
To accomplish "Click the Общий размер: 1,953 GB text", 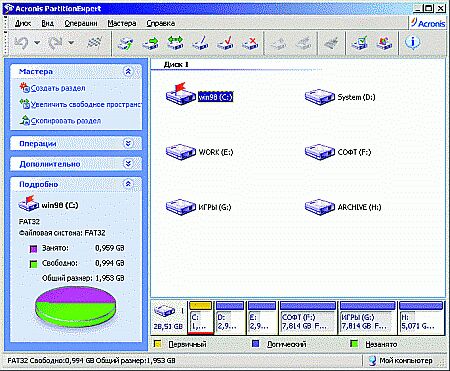I will point(83,278).
